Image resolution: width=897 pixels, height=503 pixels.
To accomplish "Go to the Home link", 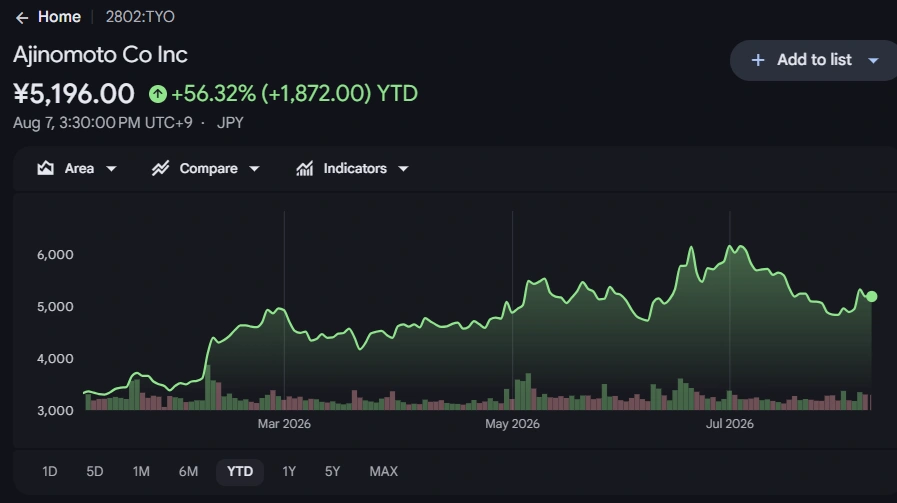I will pos(59,17).
